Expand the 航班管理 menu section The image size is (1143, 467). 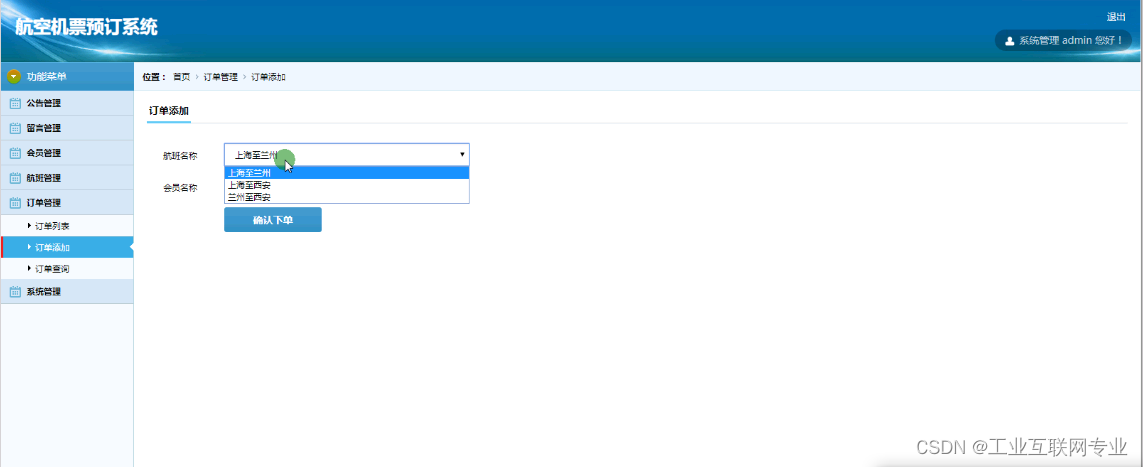[x=67, y=178]
